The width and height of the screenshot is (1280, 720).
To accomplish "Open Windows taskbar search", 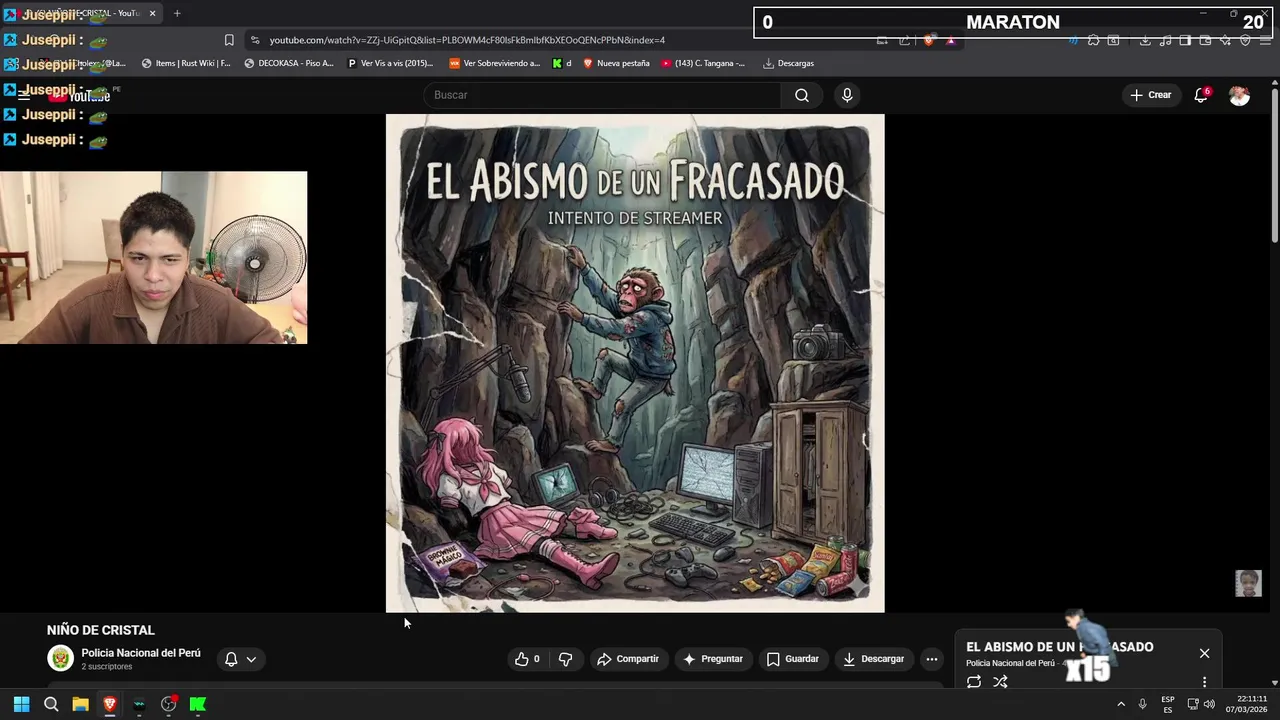I will pos(51,704).
